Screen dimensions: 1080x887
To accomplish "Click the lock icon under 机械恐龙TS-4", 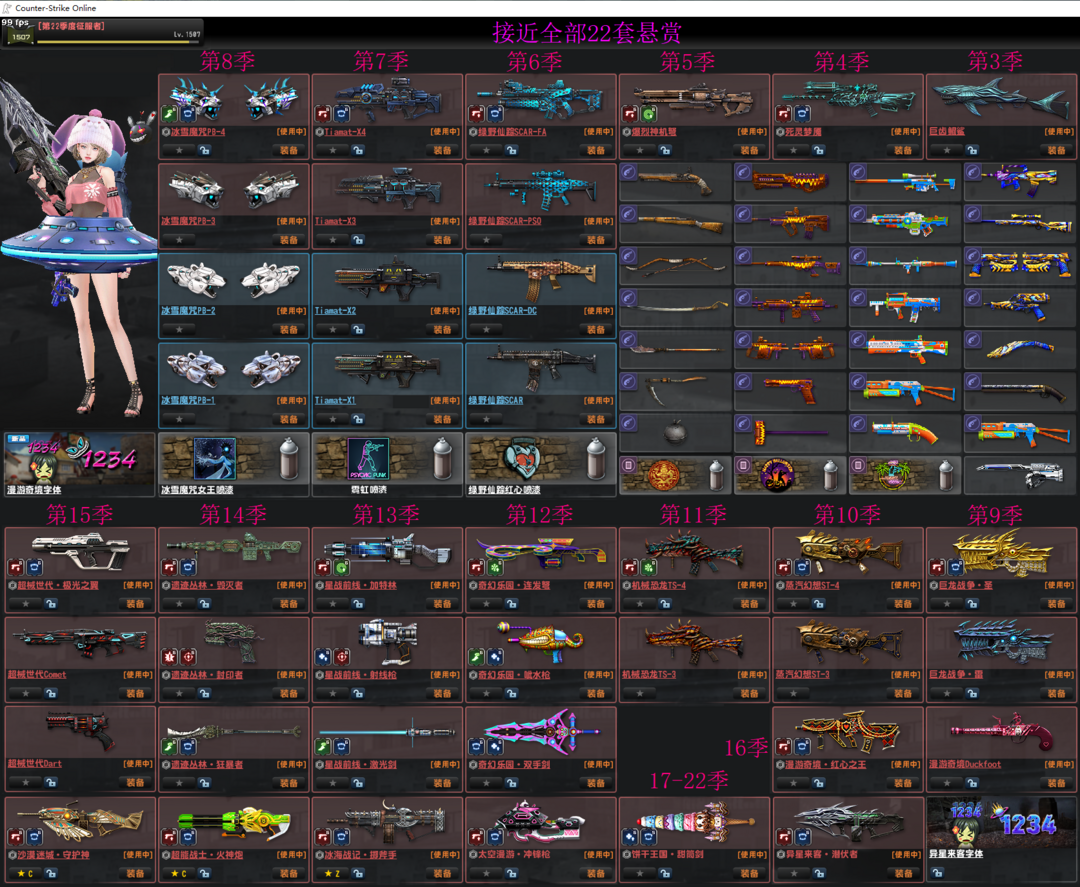I will click(665, 604).
